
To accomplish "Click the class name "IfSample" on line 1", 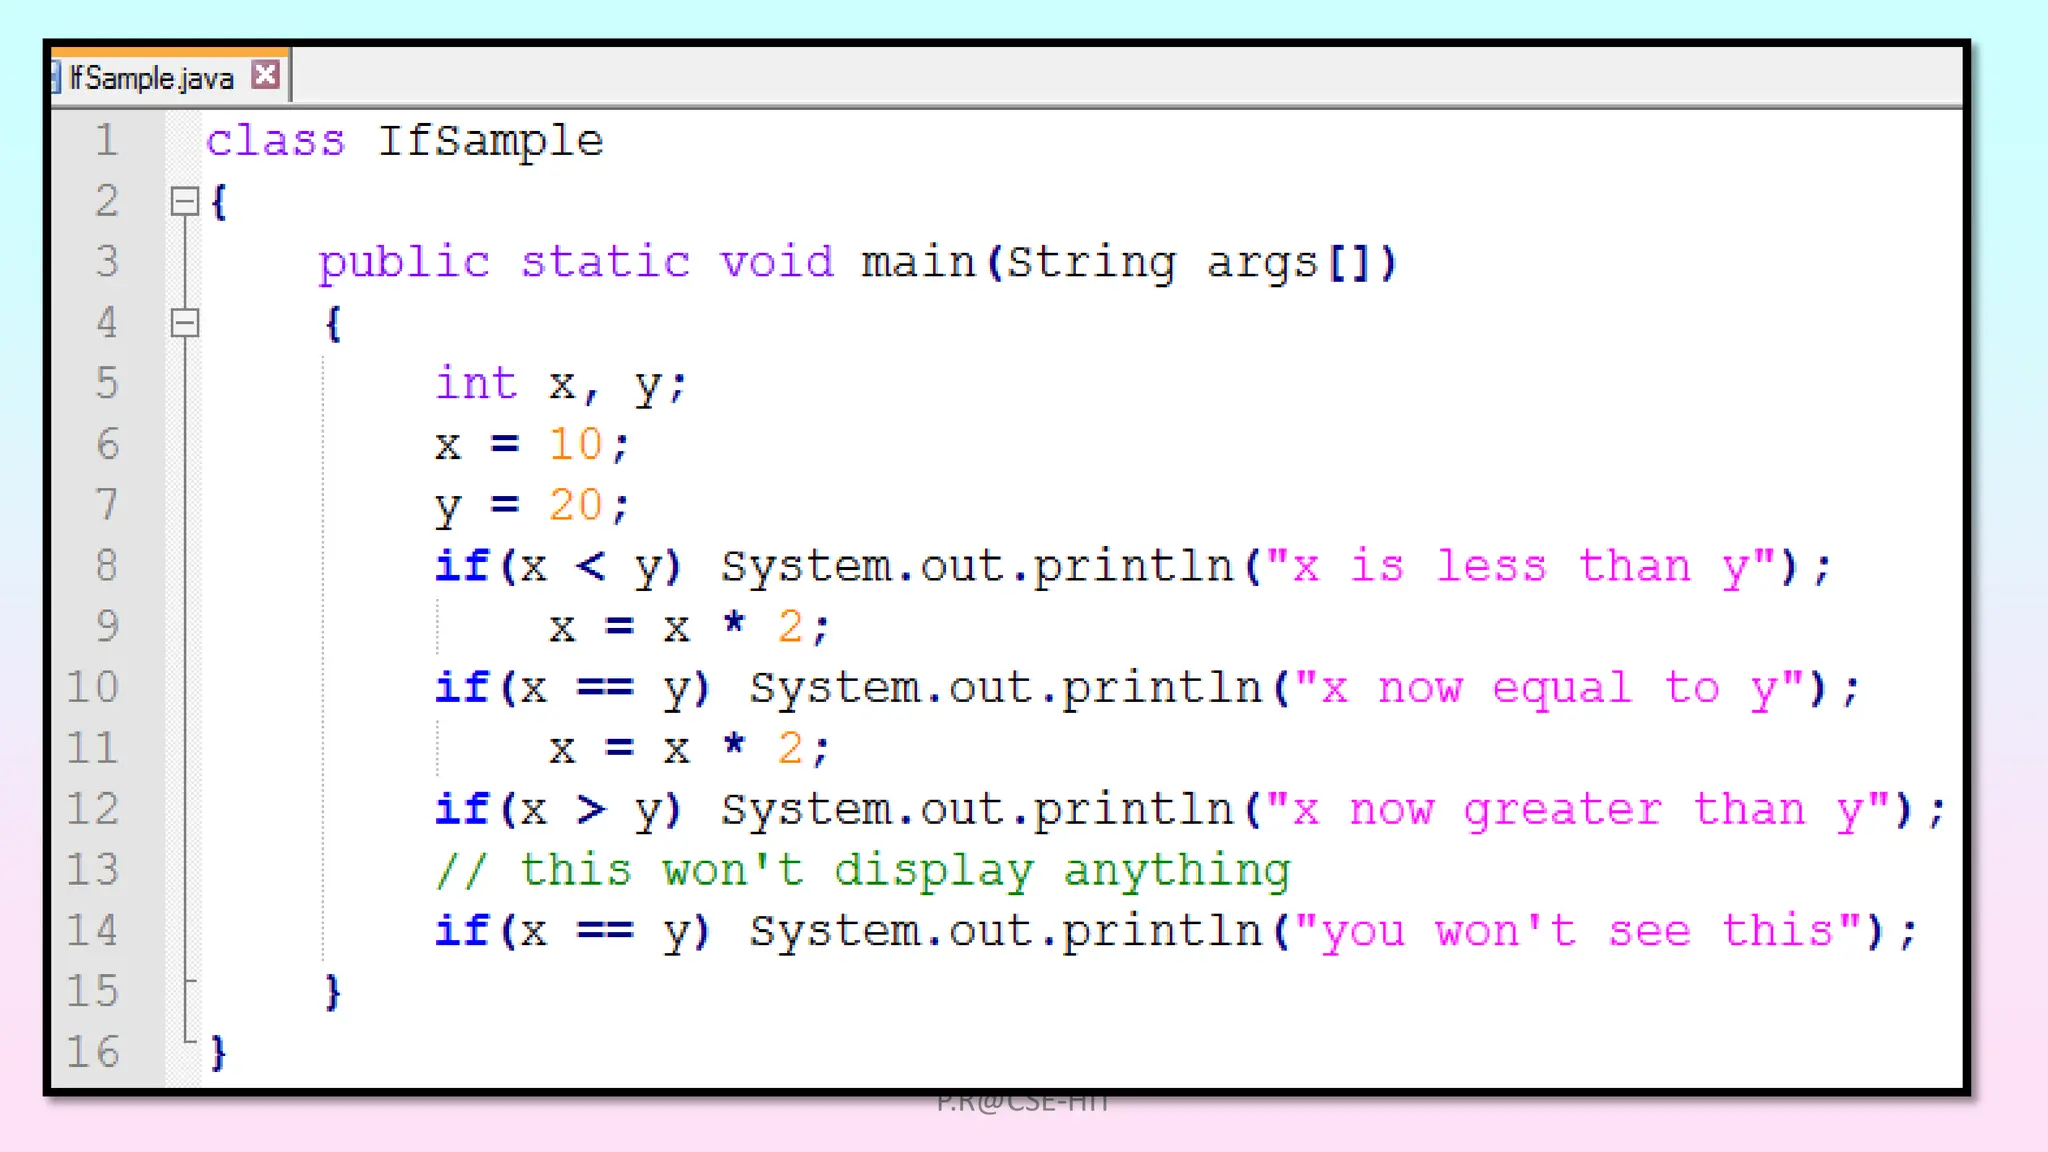I will [x=491, y=142].
